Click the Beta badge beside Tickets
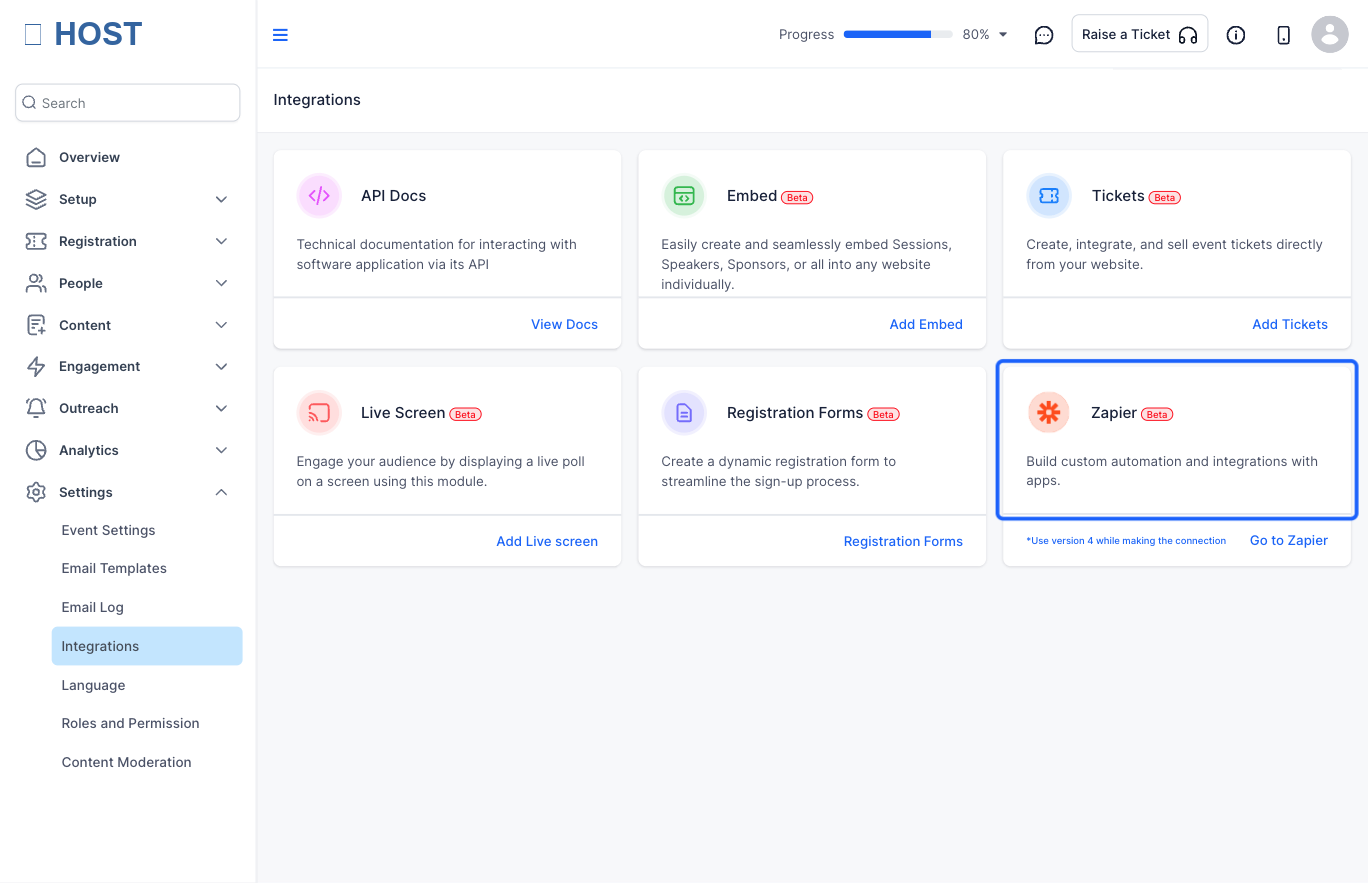 tap(1164, 197)
